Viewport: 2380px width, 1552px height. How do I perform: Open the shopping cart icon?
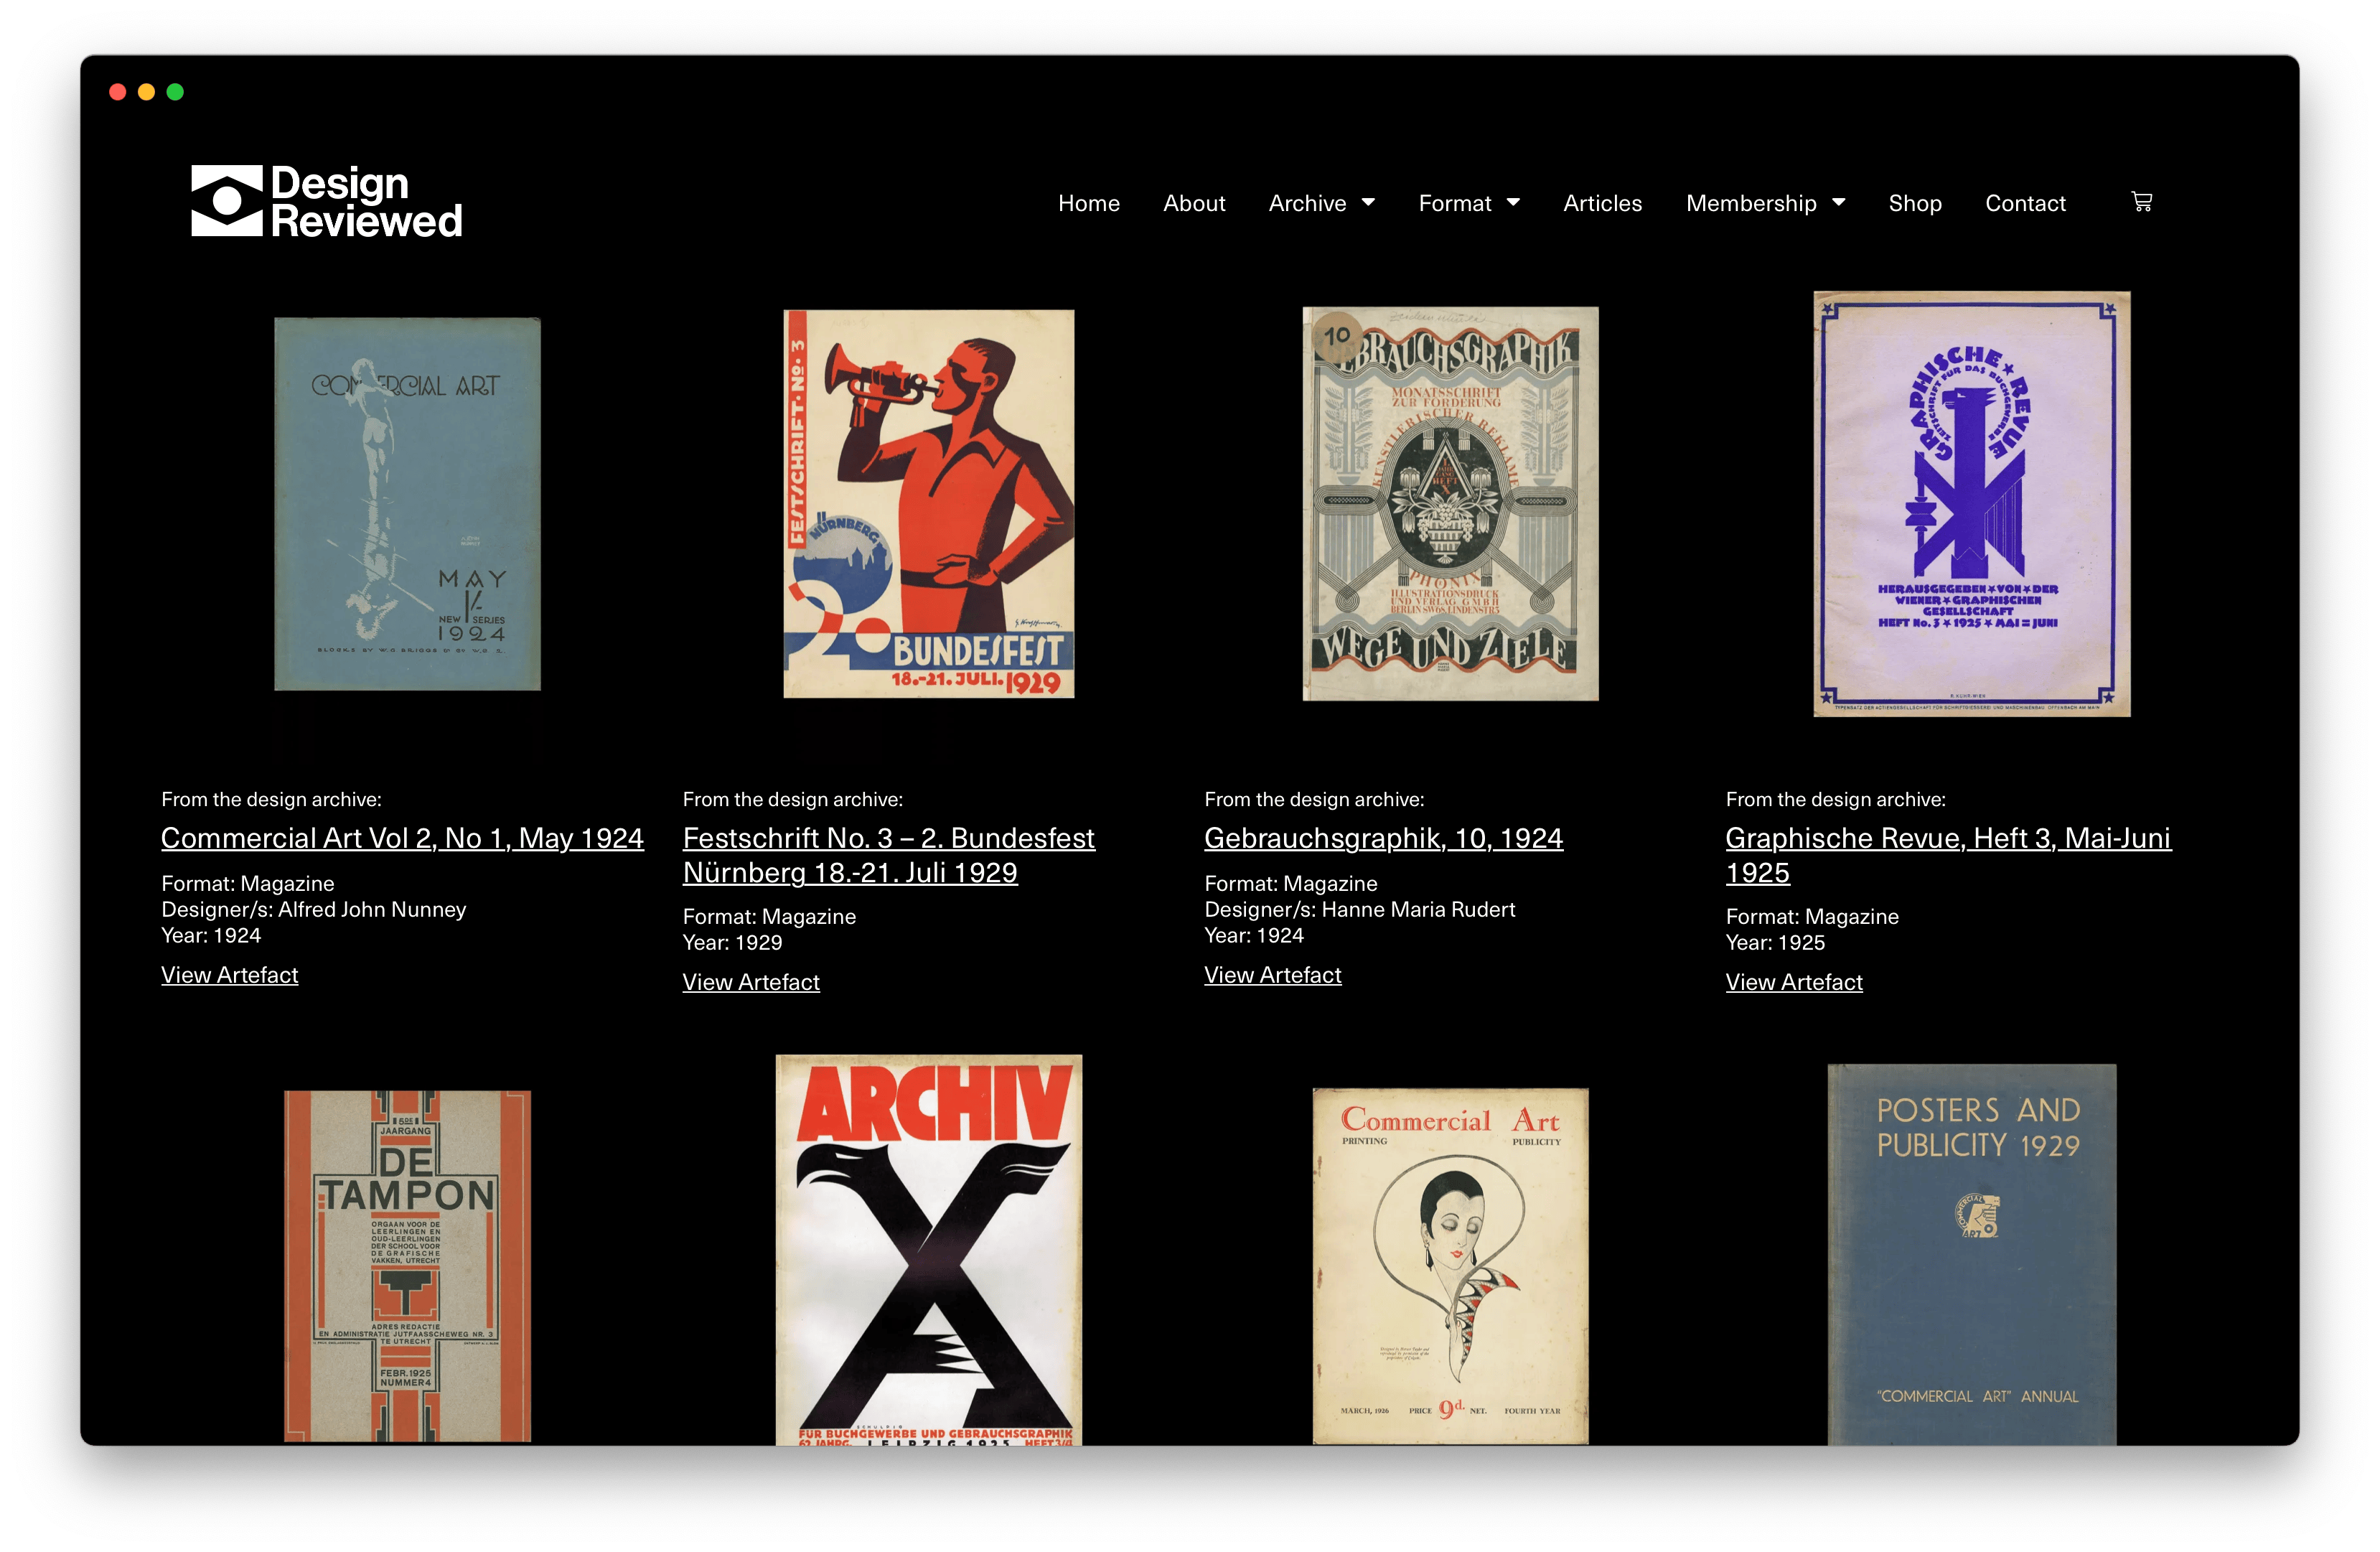pyautogui.click(x=2141, y=202)
